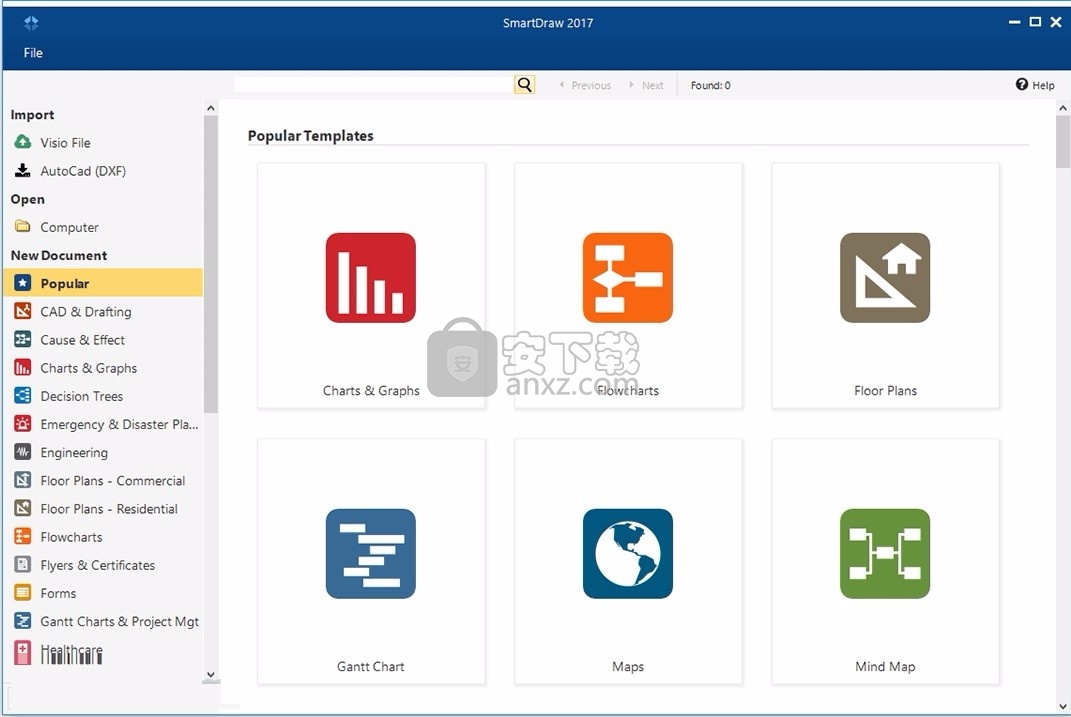Click the Popular star icon

point(23,283)
